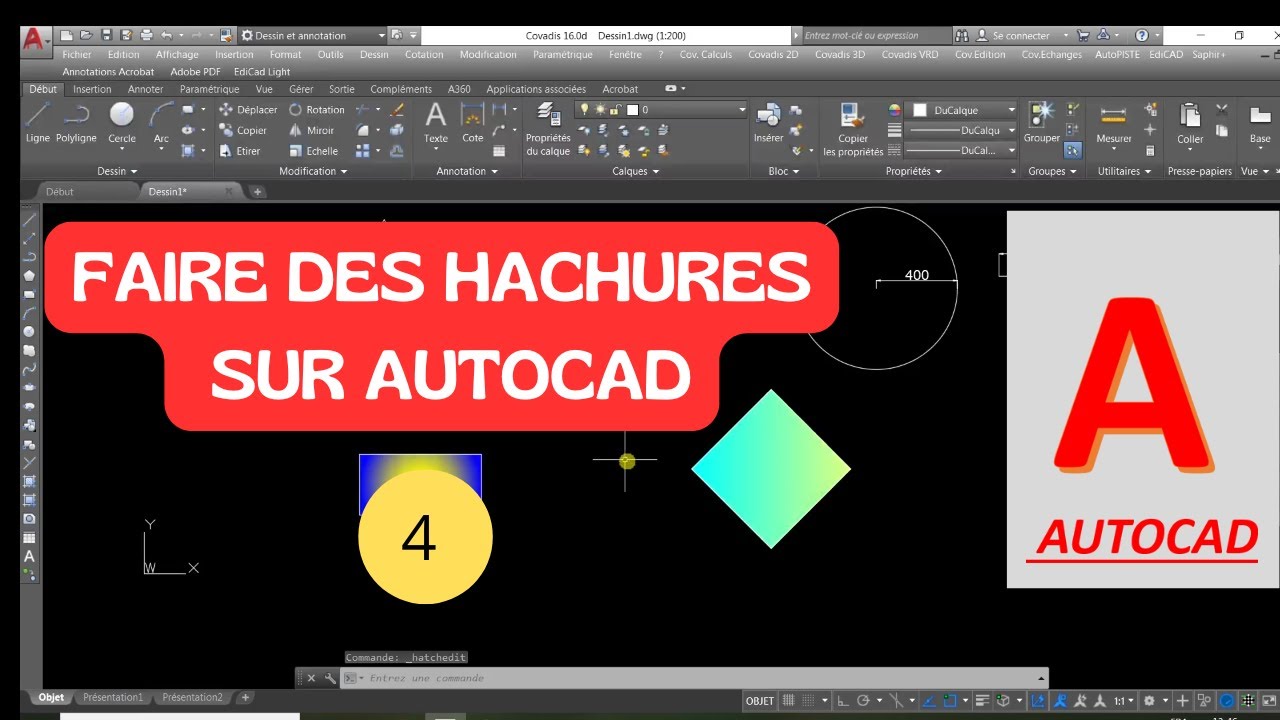Toggle layer on/off lightbulb icon
The image size is (1280, 720).
coord(584,110)
